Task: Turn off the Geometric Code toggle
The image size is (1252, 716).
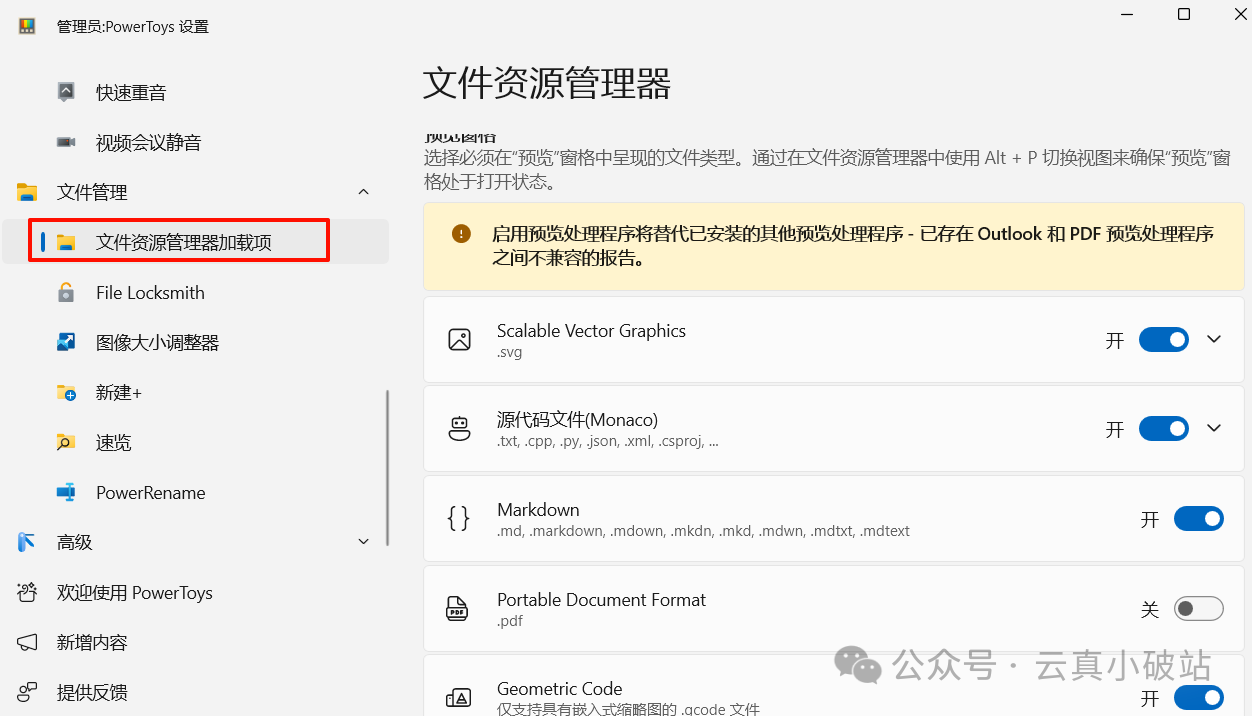Action: click(1199, 697)
